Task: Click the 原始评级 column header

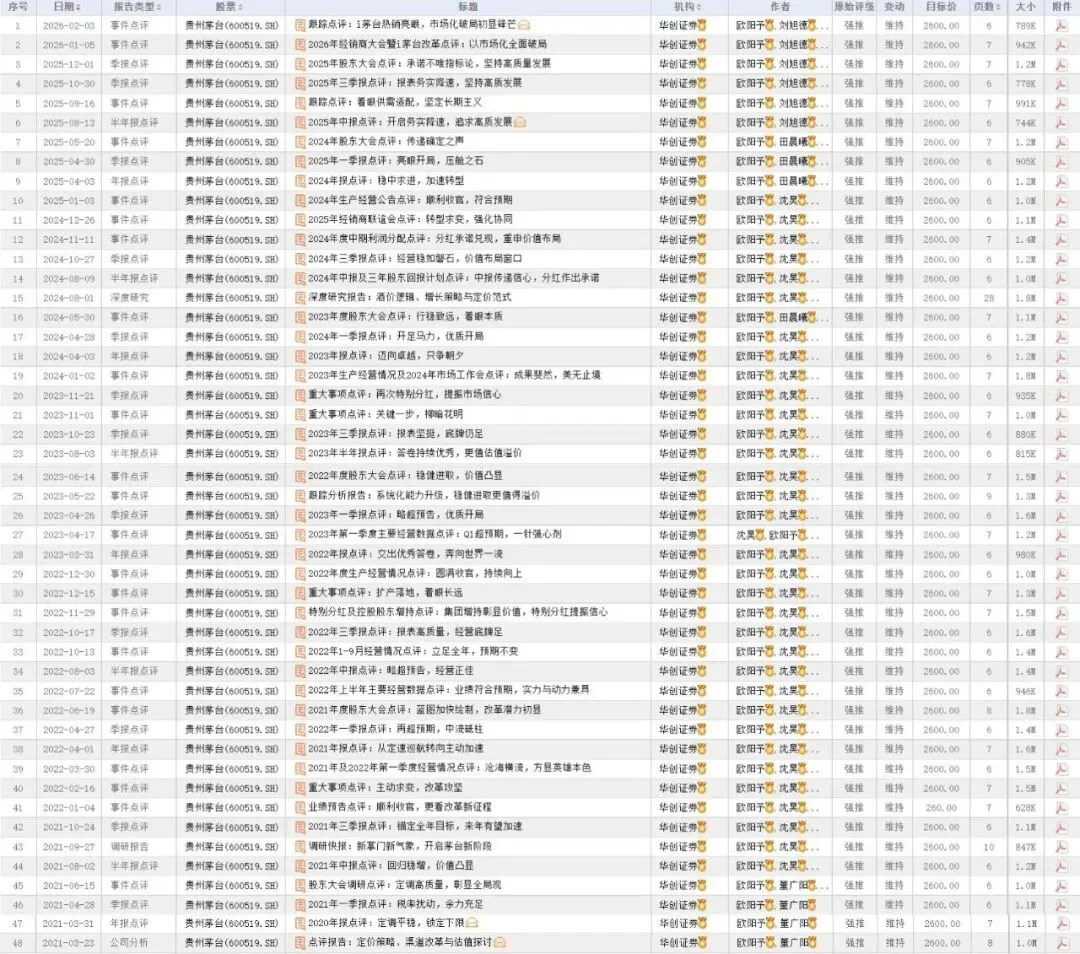Action: (x=854, y=7)
